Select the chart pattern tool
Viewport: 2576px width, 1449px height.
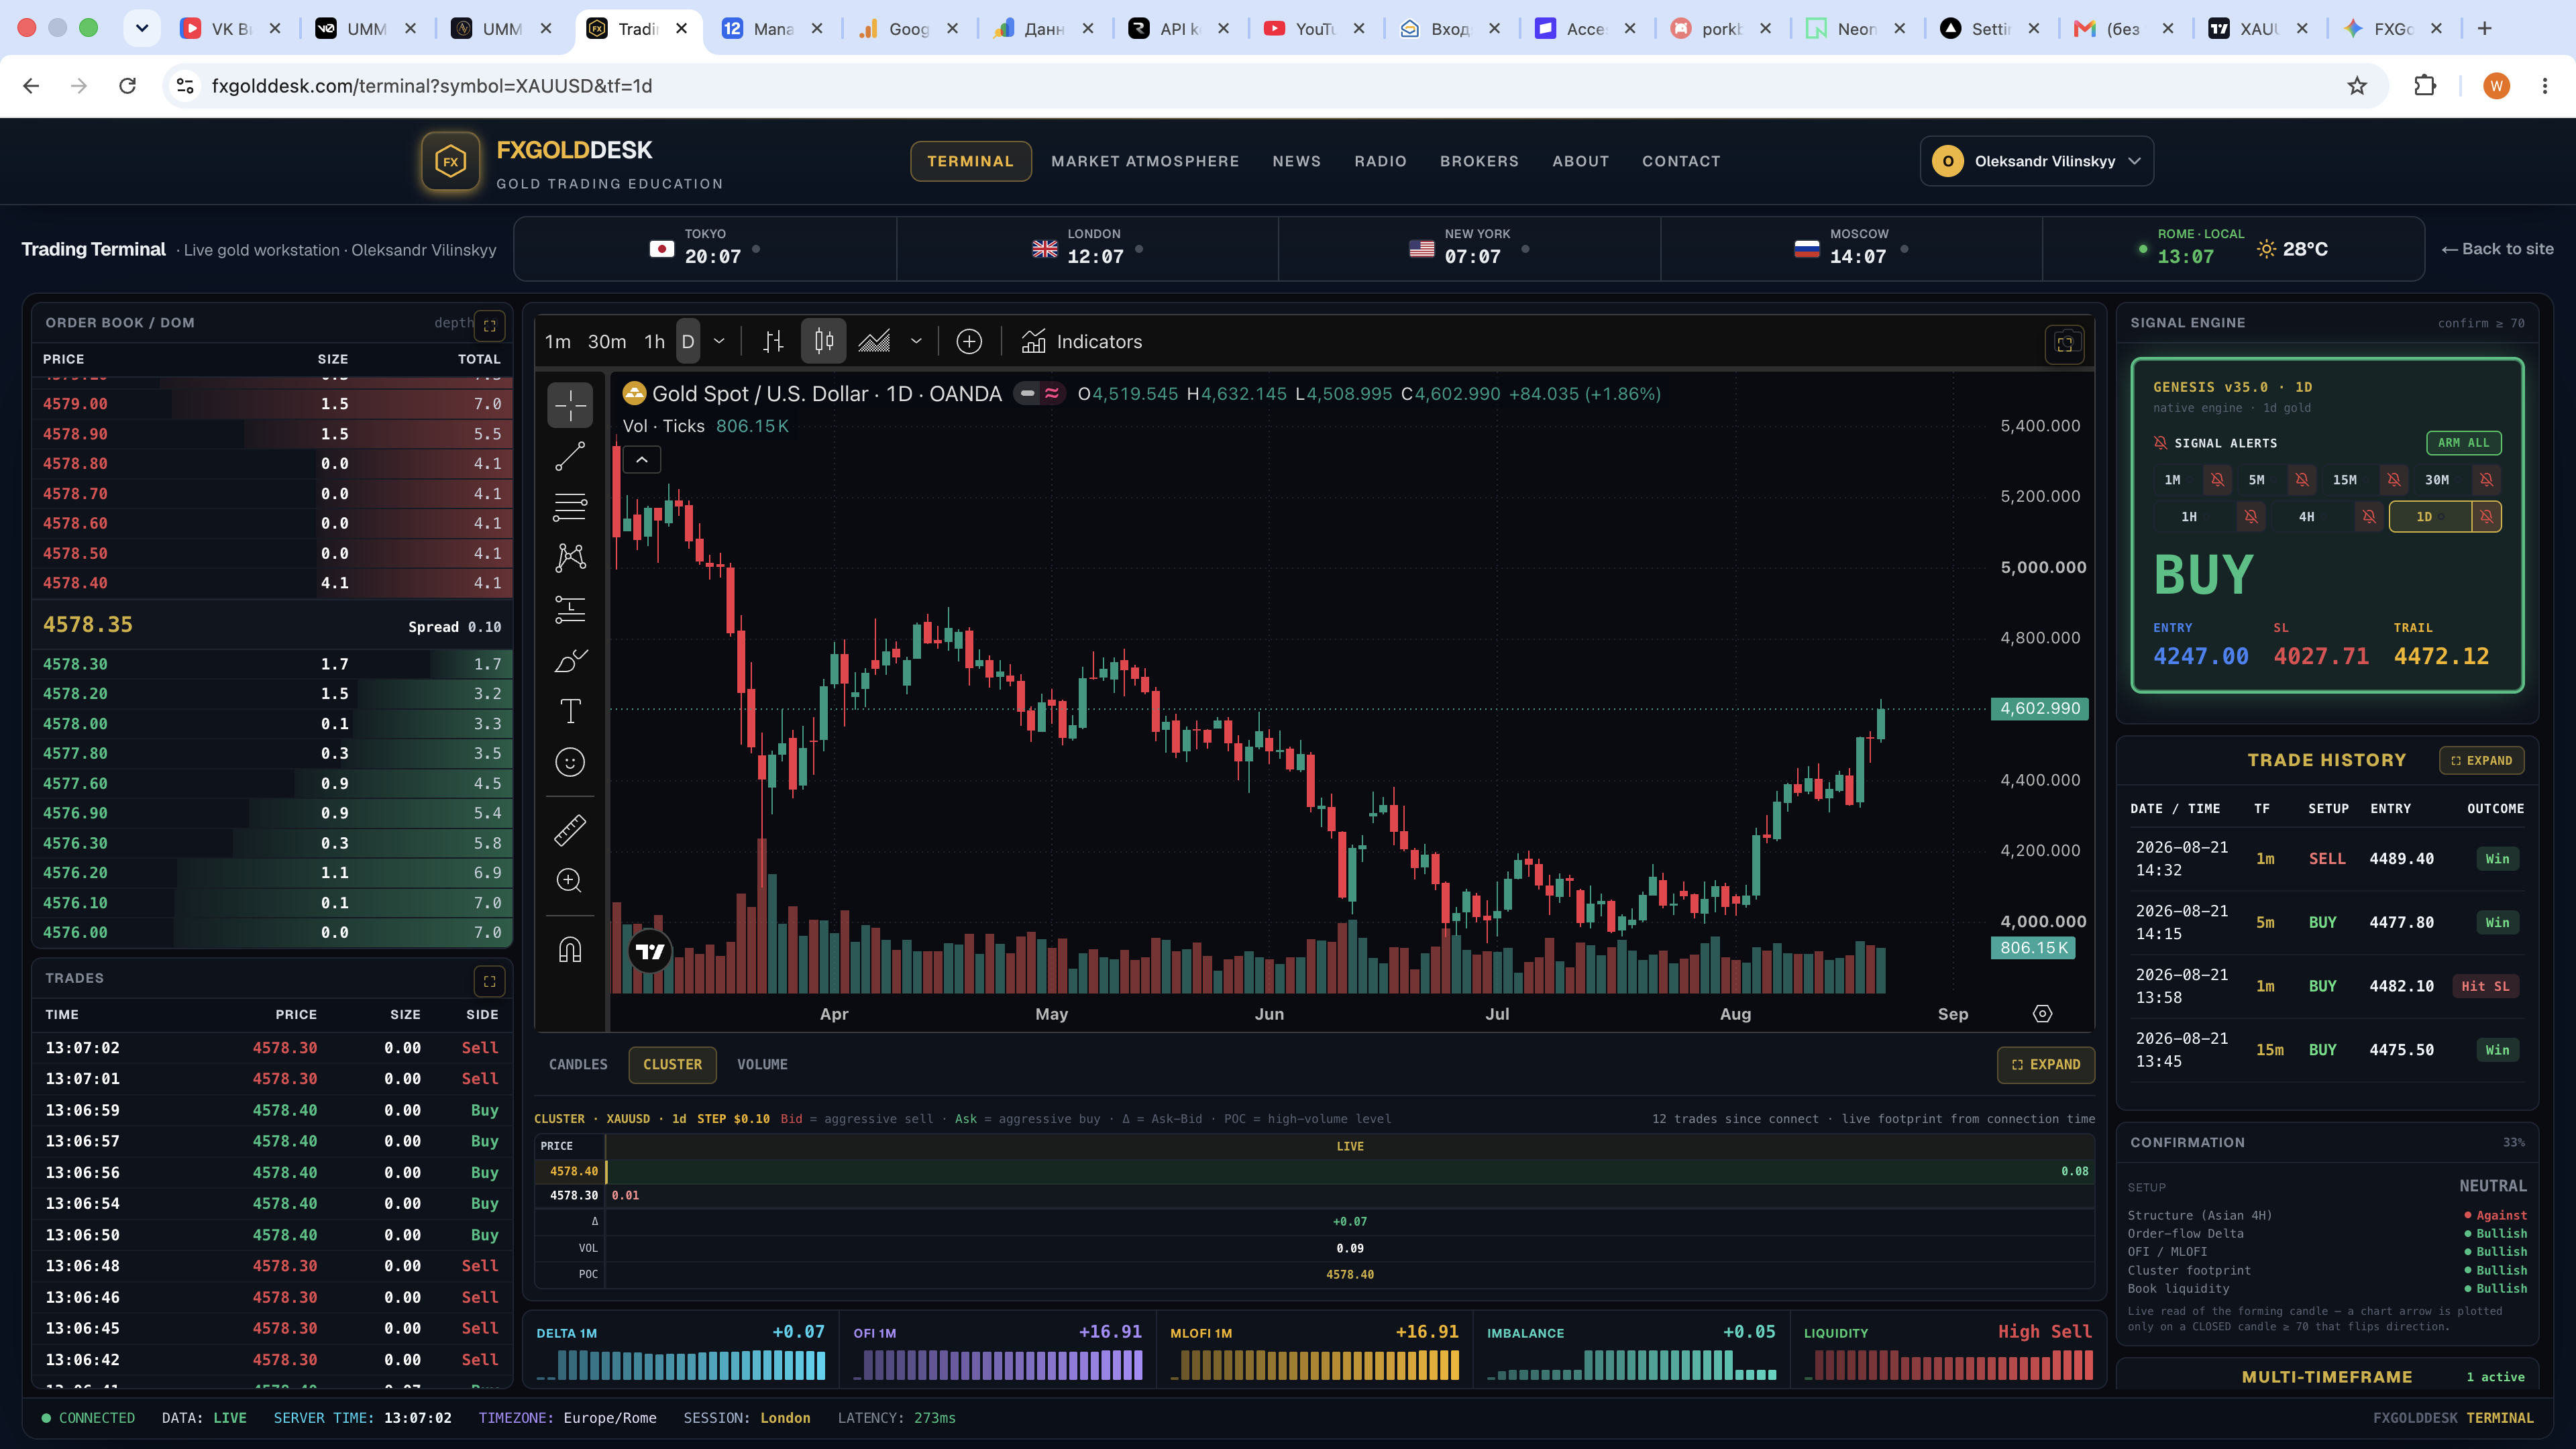click(x=570, y=557)
